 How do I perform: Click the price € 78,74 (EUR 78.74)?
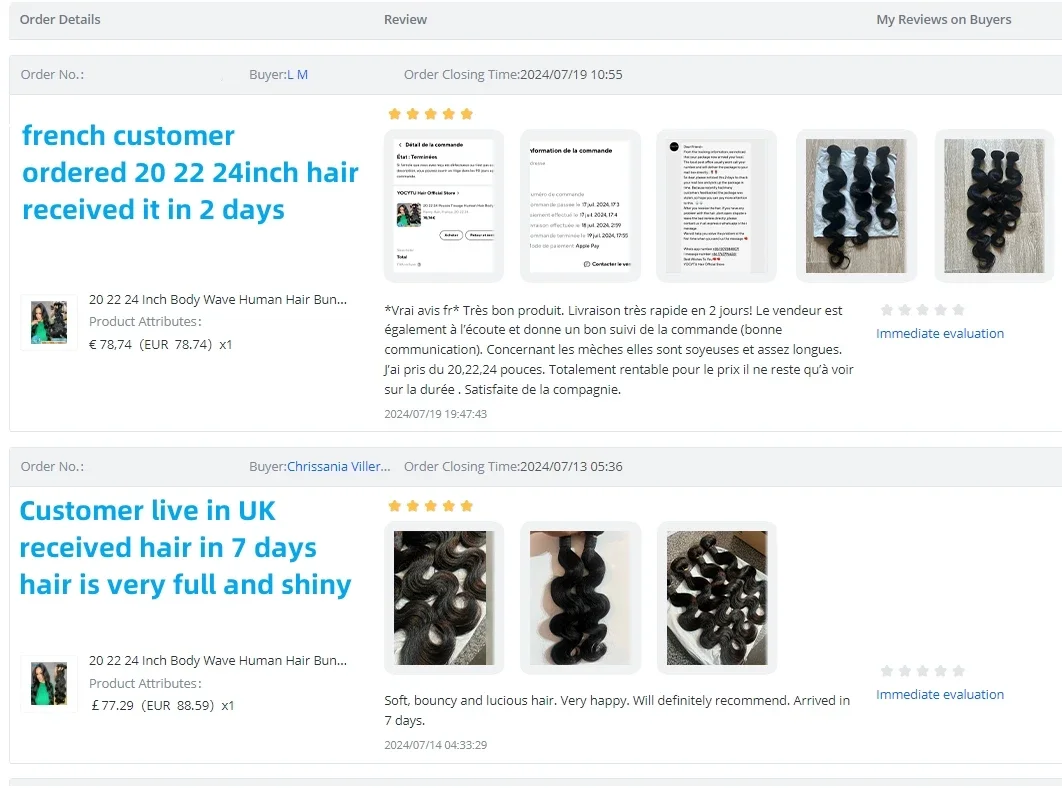tap(161, 345)
